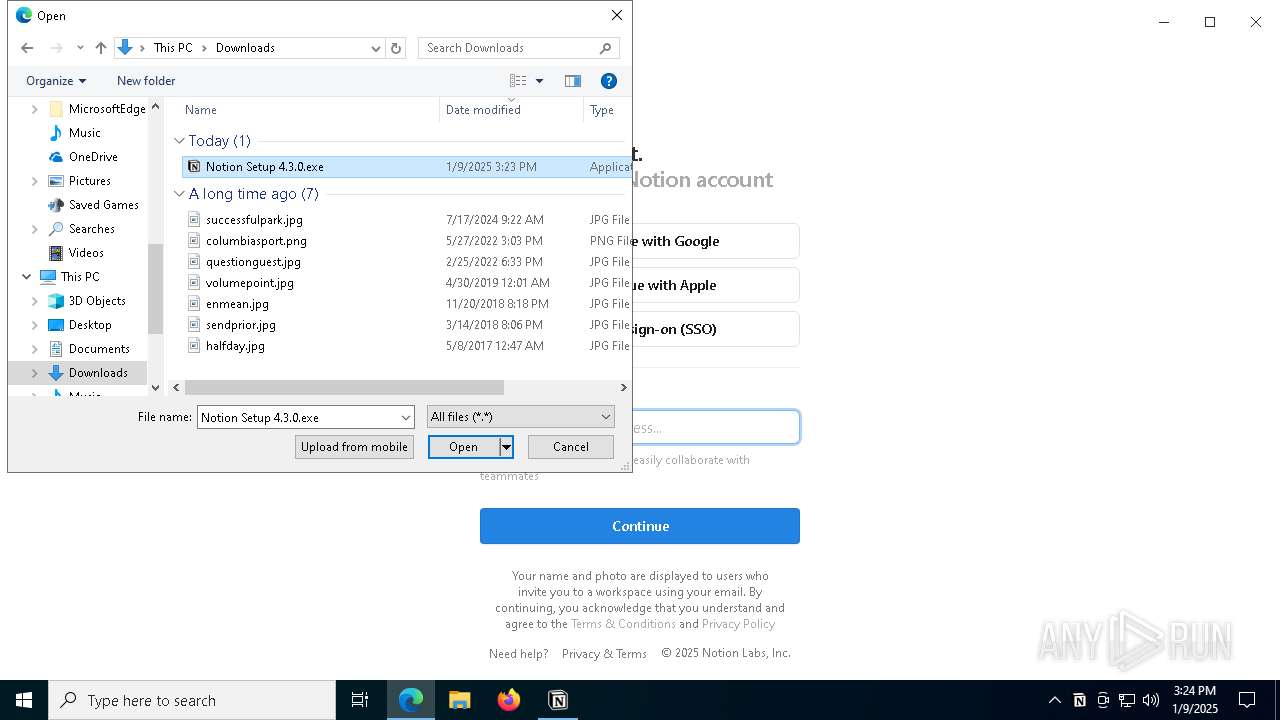Viewport: 1280px width, 720px height.
Task: Open Music folder in navigation pane
Action: [85, 133]
